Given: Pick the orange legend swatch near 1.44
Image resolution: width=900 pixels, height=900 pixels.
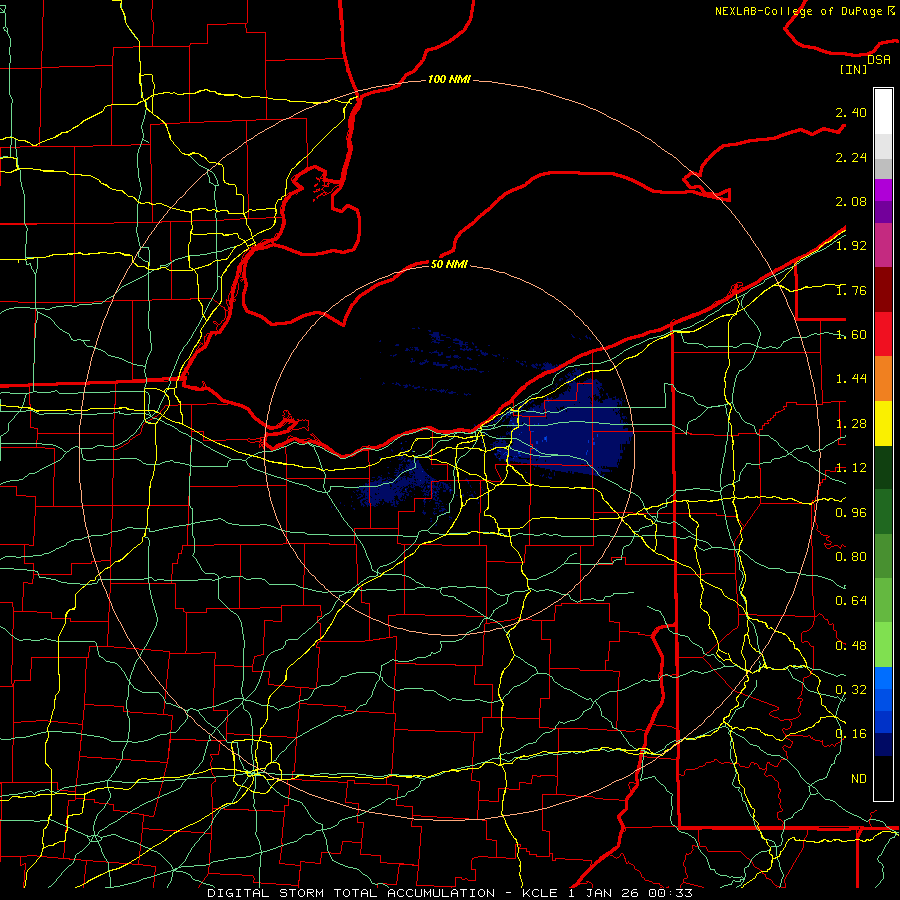Looking at the screenshot, I should 883,379.
